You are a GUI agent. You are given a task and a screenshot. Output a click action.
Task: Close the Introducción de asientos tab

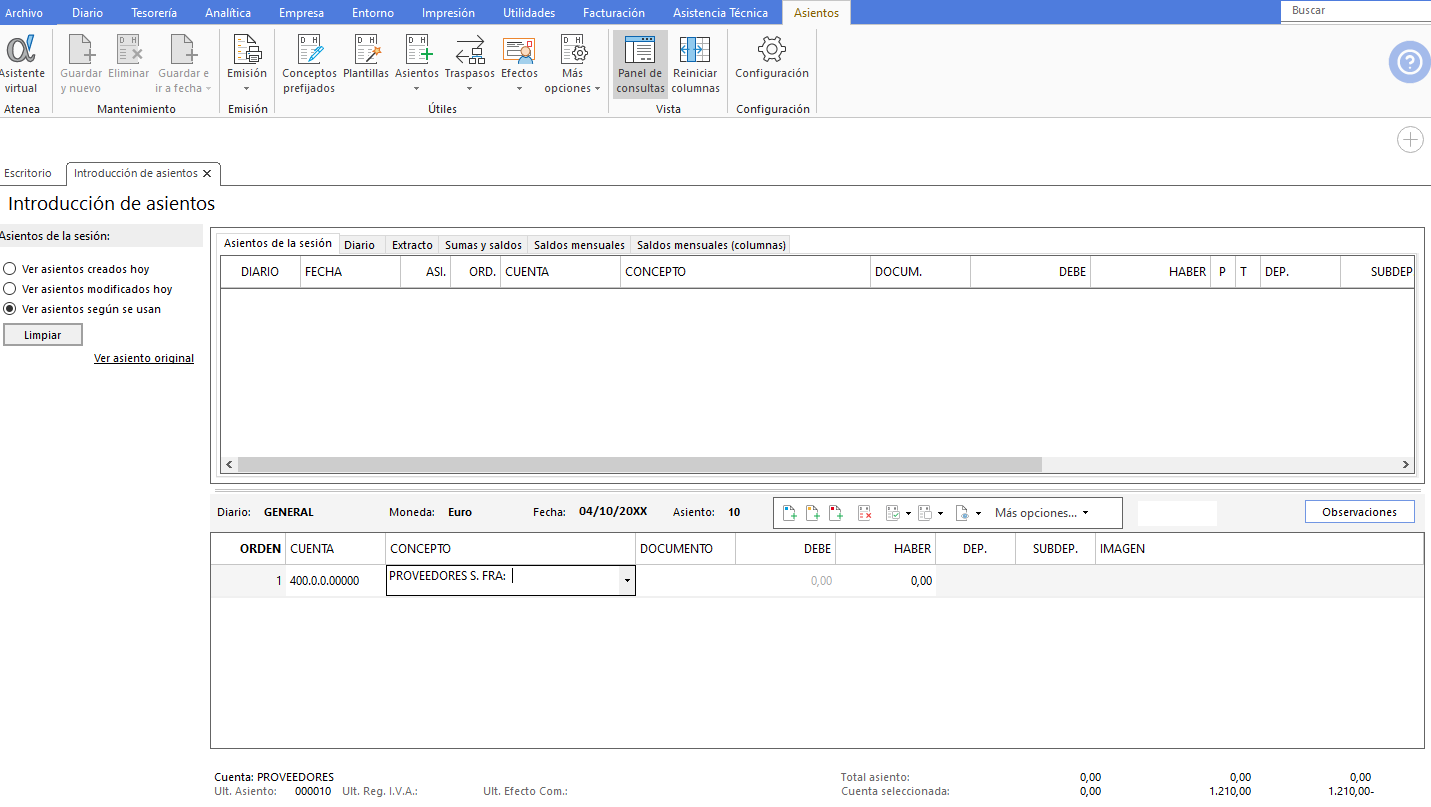pyautogui.click(x=207, y=174)
